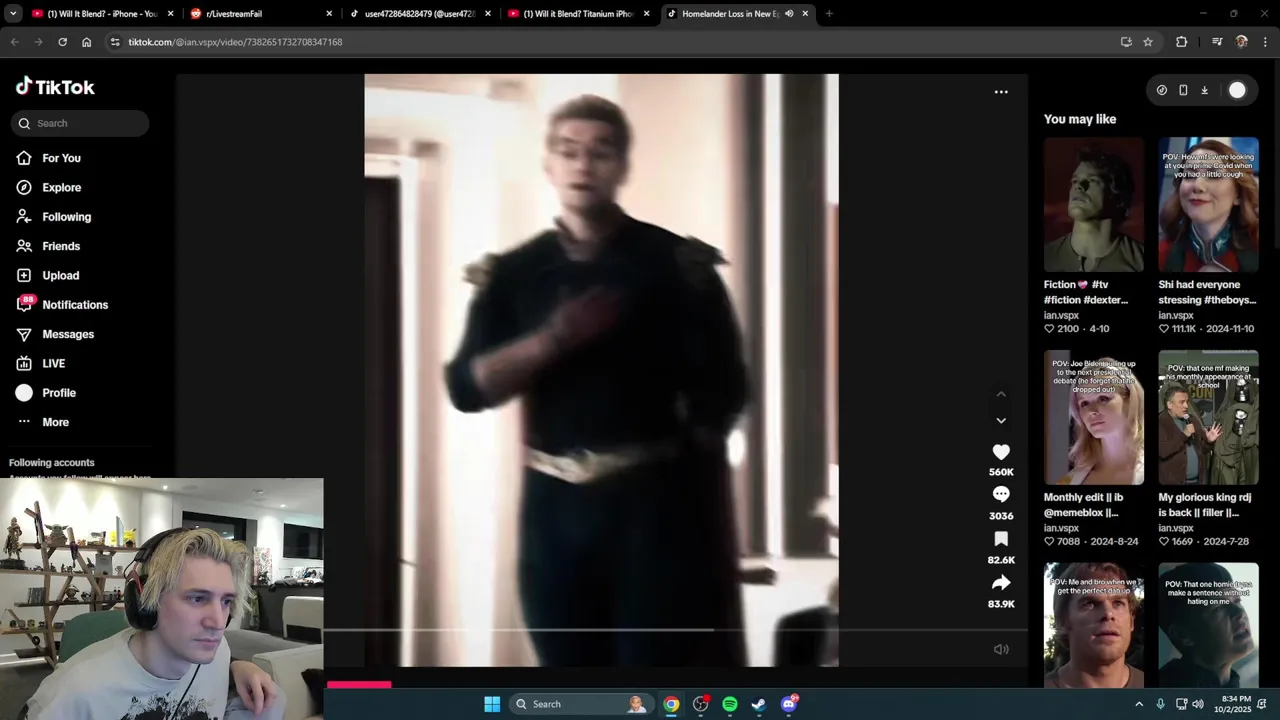Go back in browser history
The width and height of the screenshot is (1280, 720).
[14, 42]
